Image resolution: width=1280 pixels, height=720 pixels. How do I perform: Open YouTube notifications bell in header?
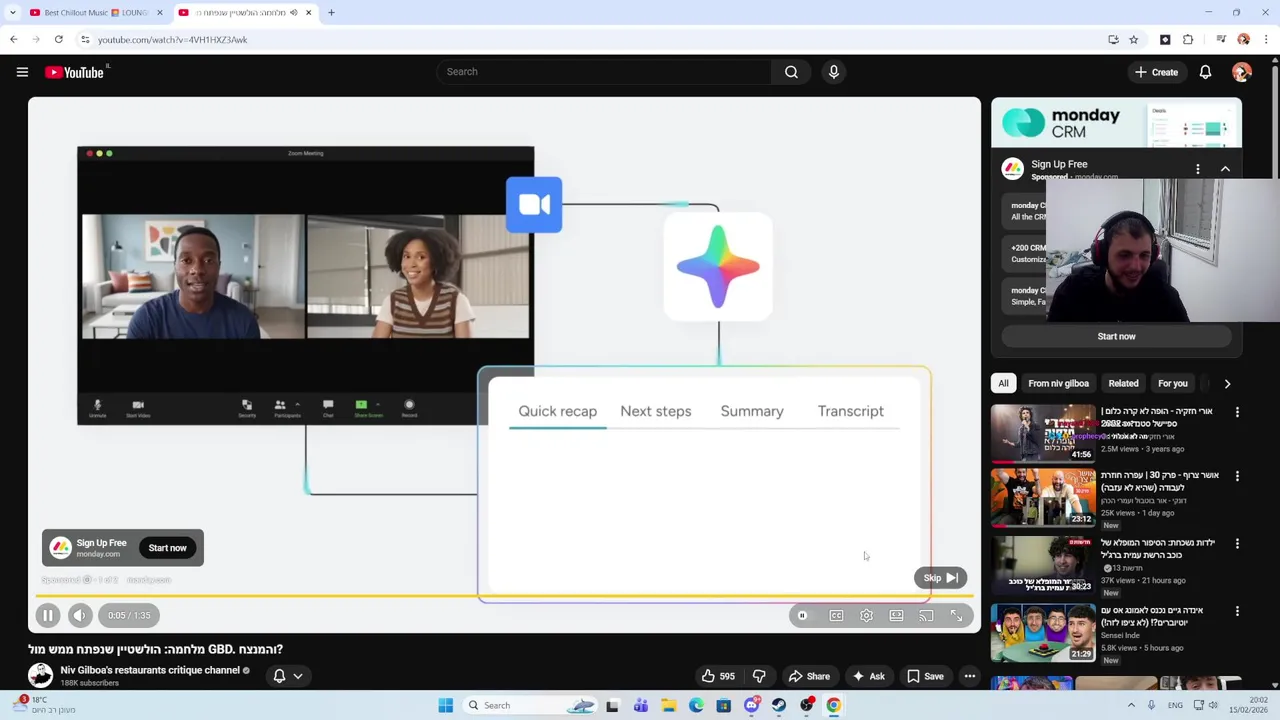[1205, 72]
